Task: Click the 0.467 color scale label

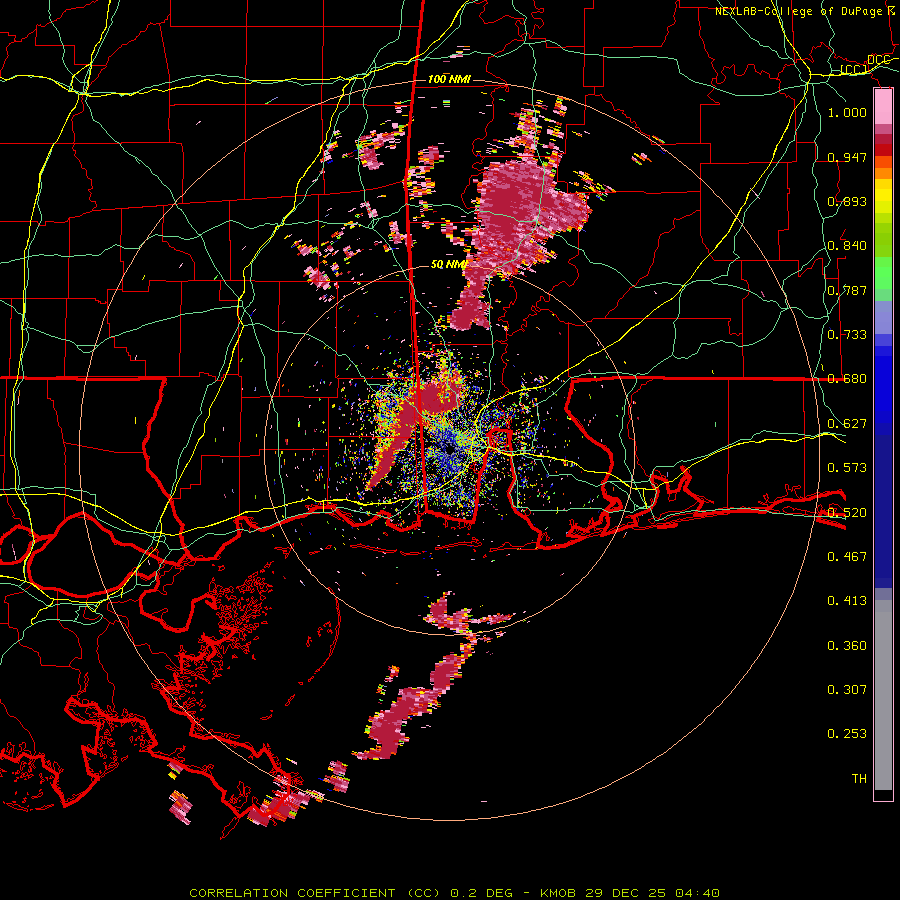Action: tap(847, 557)
